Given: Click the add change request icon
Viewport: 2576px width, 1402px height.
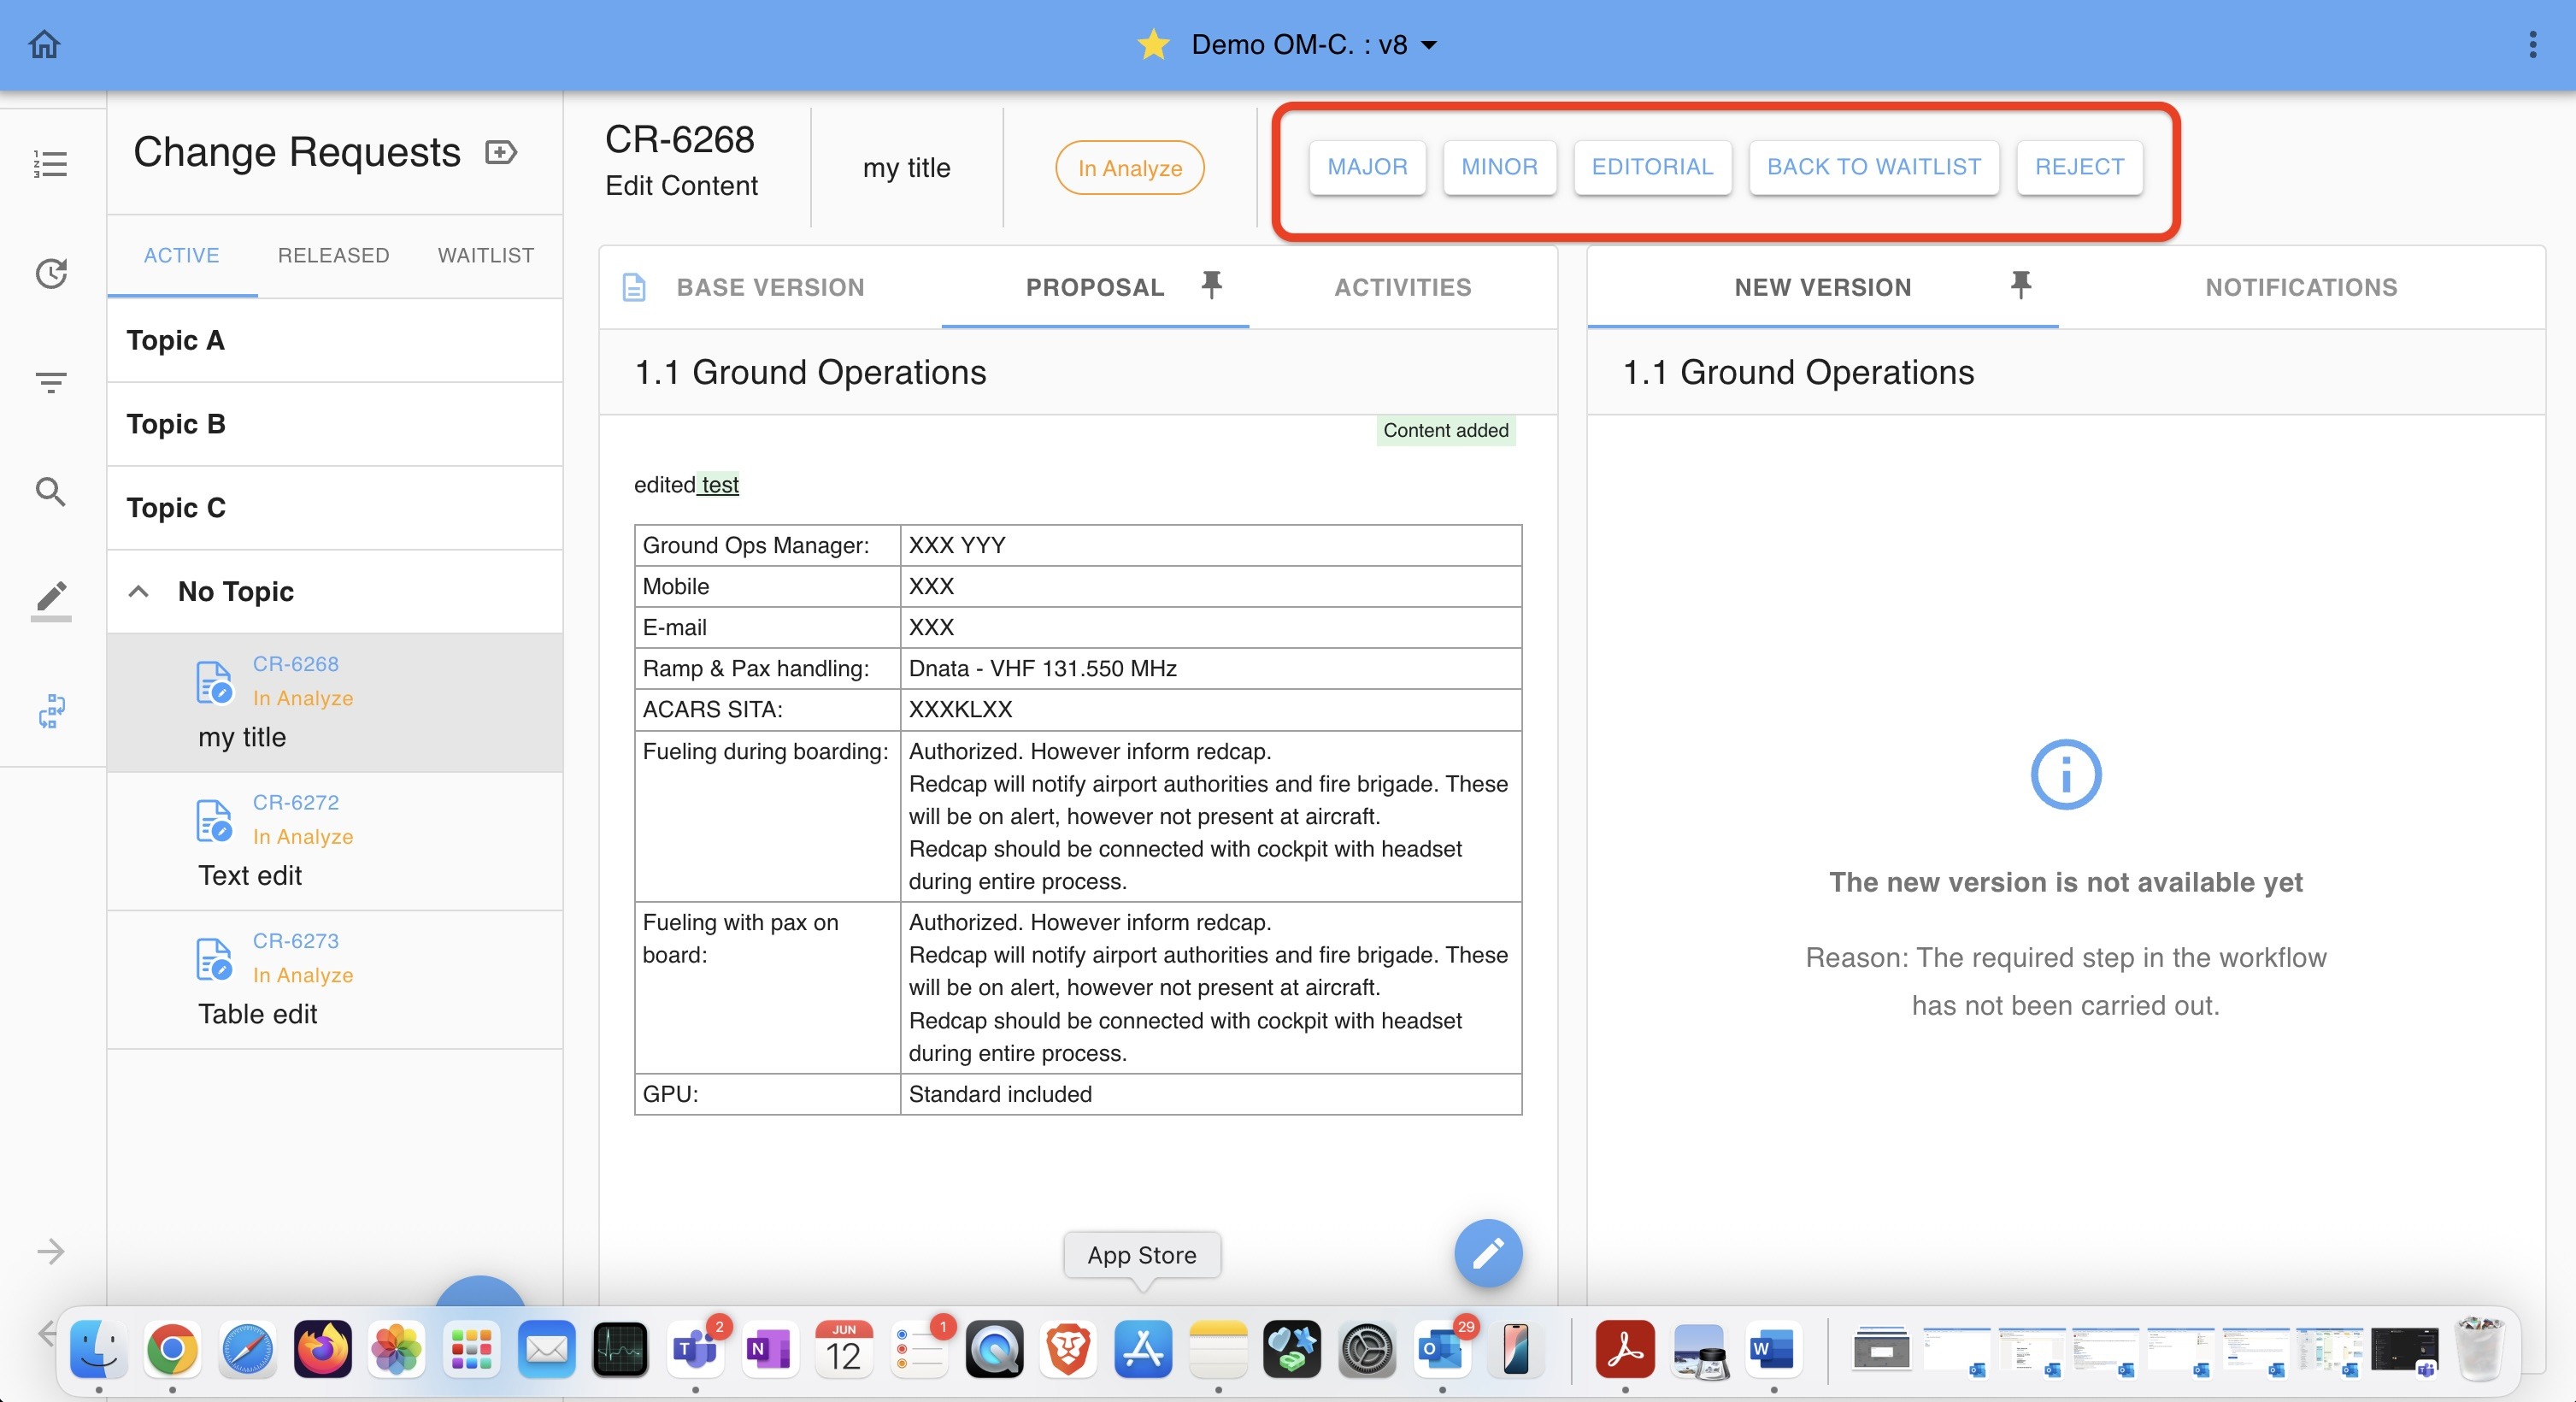Looking at the screenshot, I should point(501,152).
